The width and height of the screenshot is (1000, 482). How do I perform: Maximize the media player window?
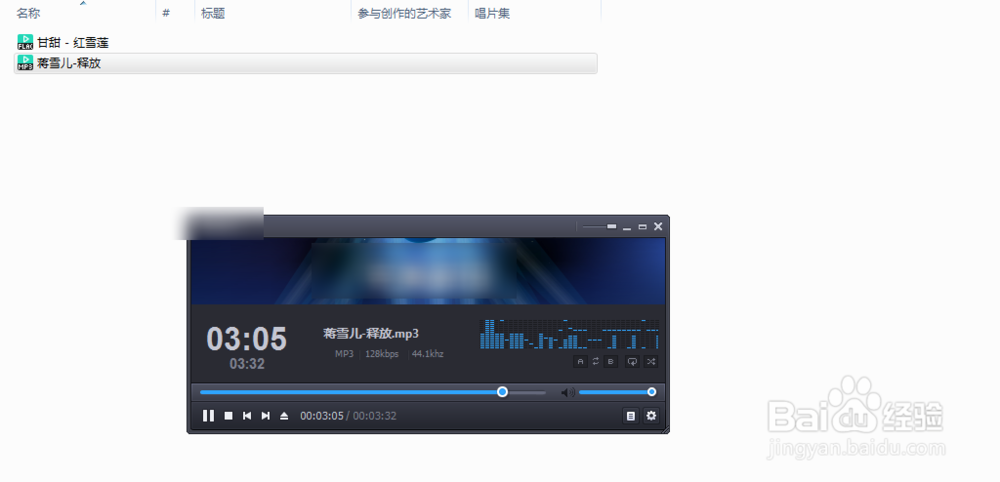click(642, 226)
